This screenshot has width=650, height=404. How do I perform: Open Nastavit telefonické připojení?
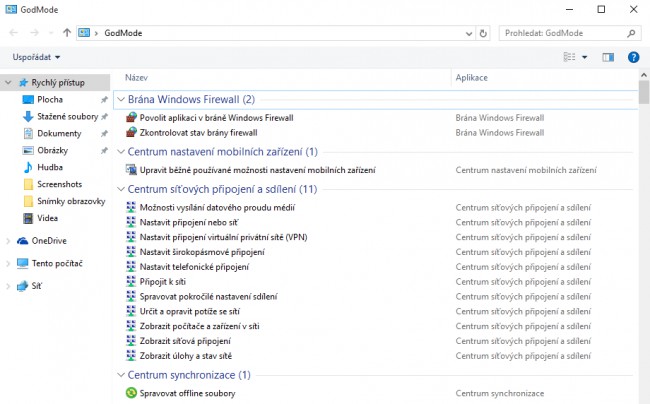coord(194,267)
